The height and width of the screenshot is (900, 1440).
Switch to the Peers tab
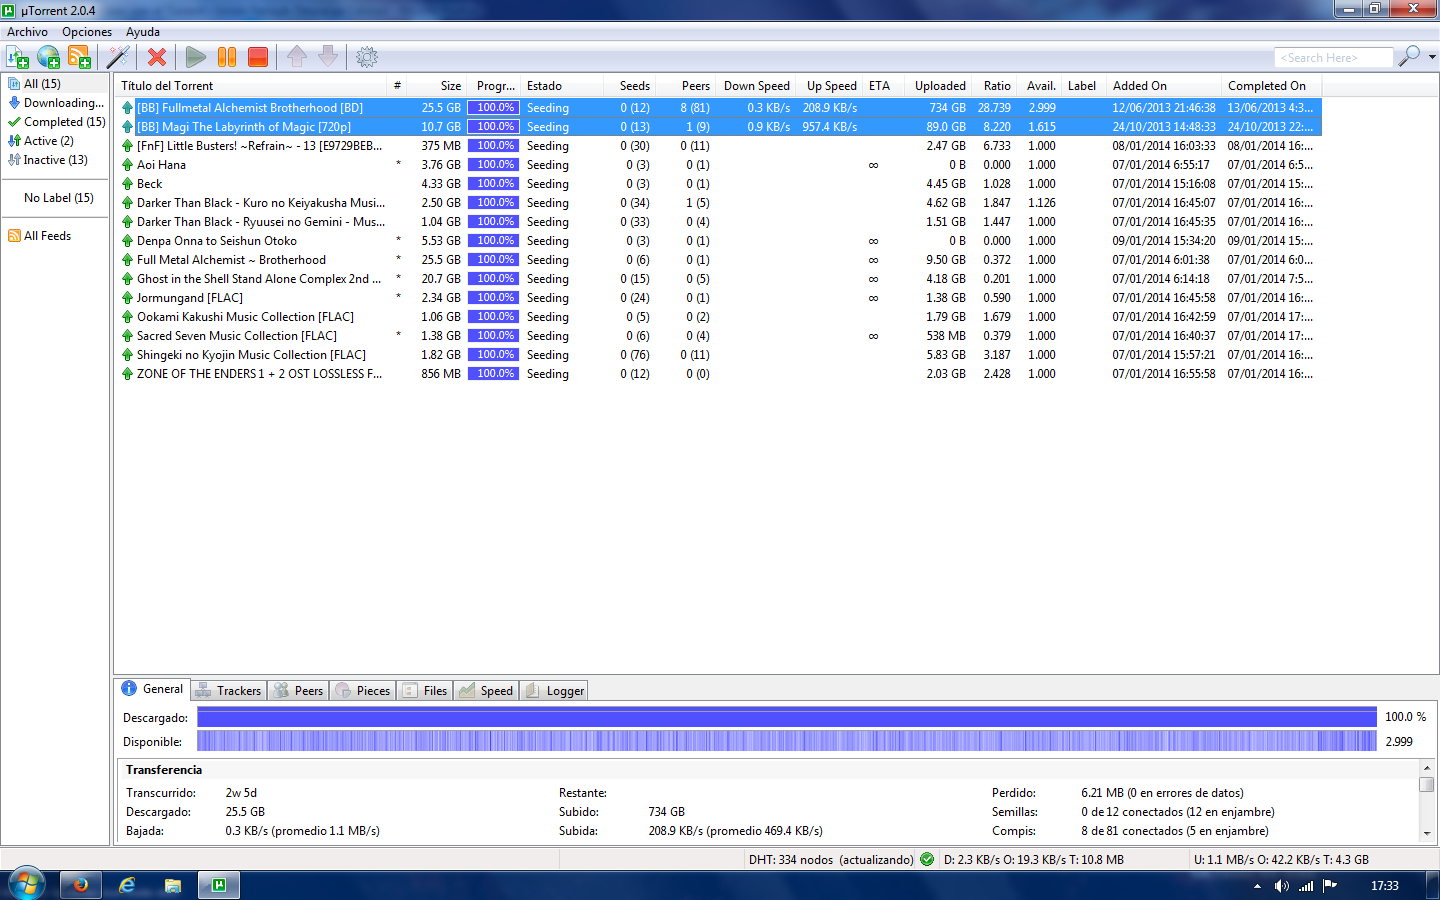coord(298,691)
